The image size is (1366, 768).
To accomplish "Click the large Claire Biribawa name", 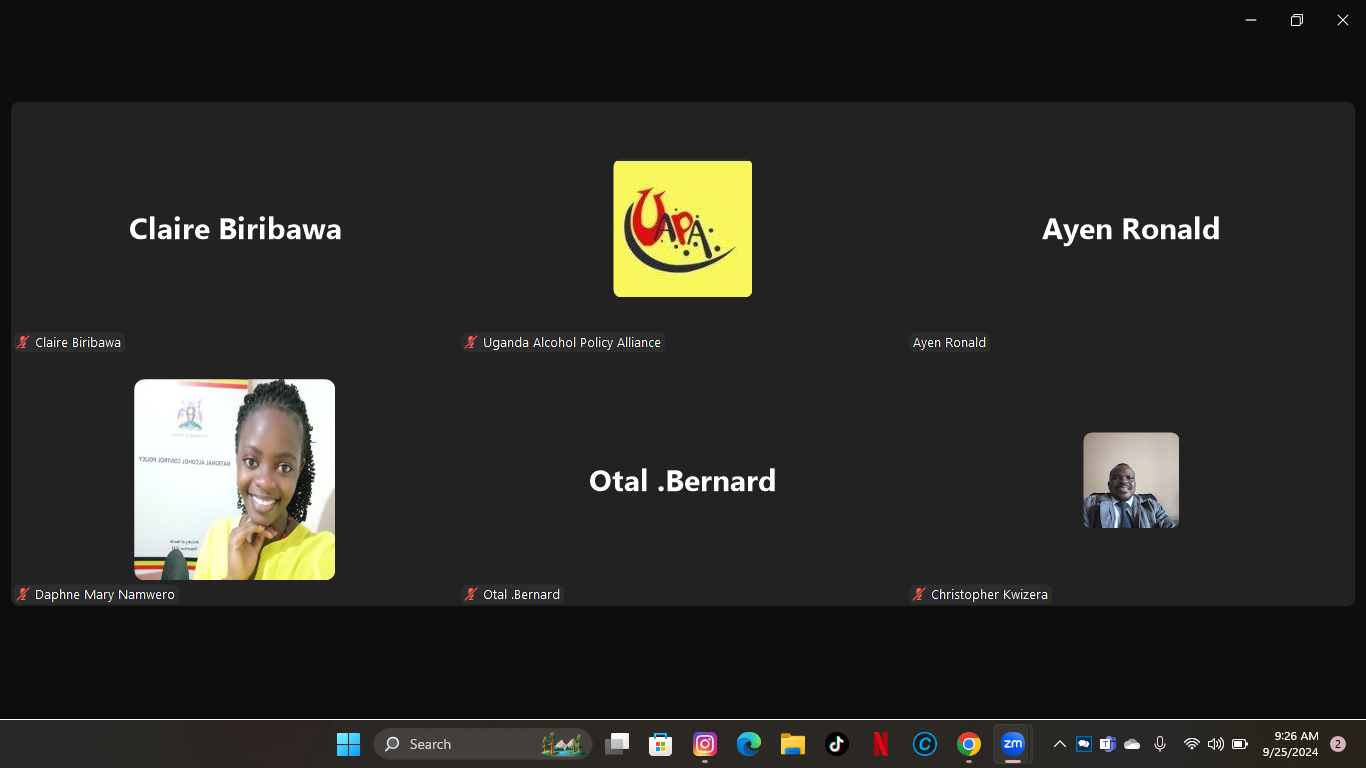I will pos(235,229).
